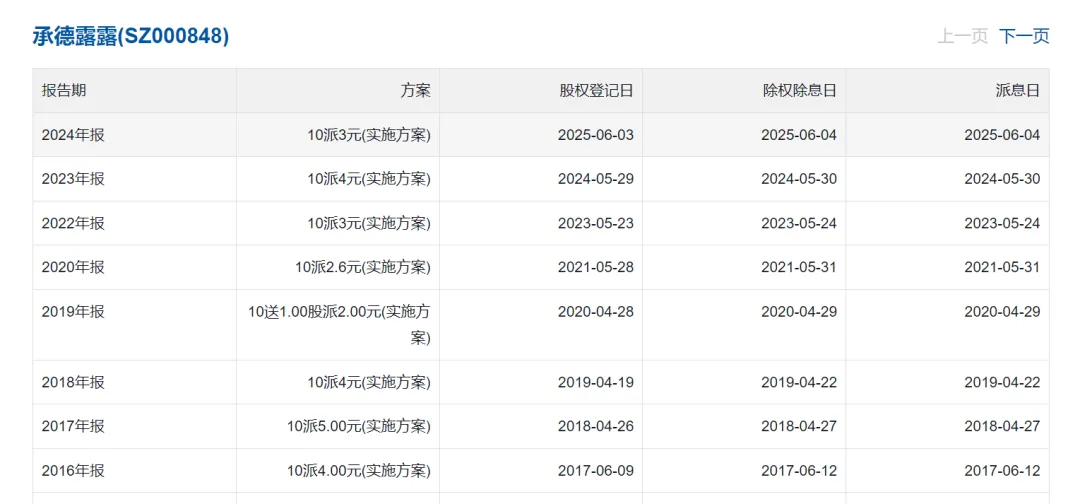
Task: Click record date 2025-06-03
Action: point(596,135)
